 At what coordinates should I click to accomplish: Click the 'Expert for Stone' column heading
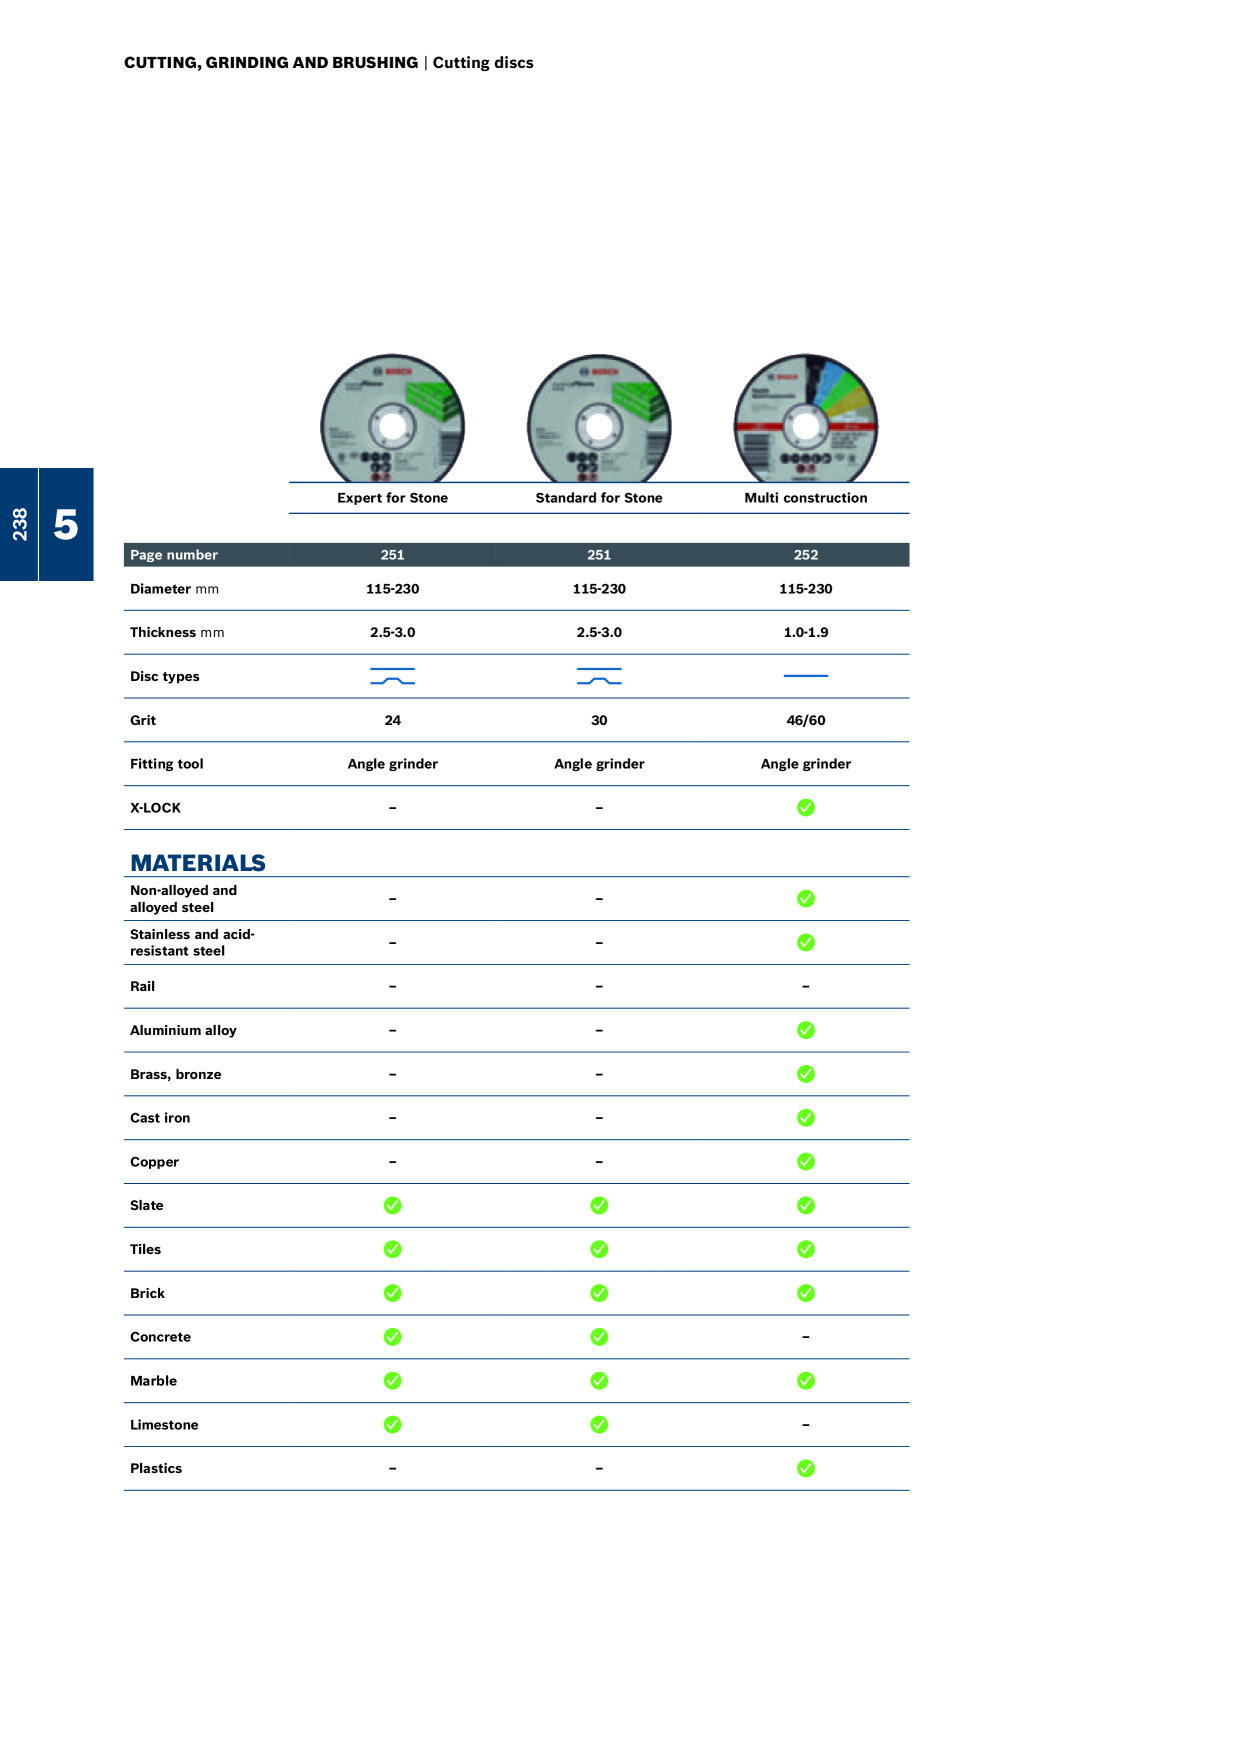(392, 498)
